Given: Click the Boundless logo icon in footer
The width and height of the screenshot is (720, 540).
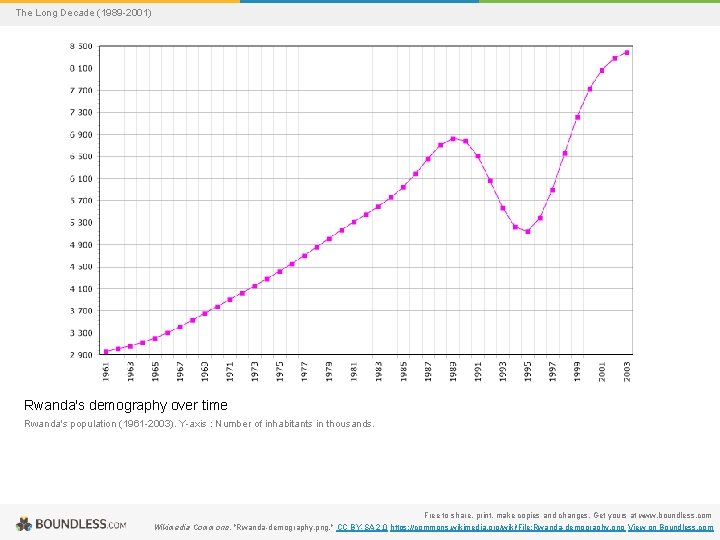Looking at the screenshot, I should point(23,524).
